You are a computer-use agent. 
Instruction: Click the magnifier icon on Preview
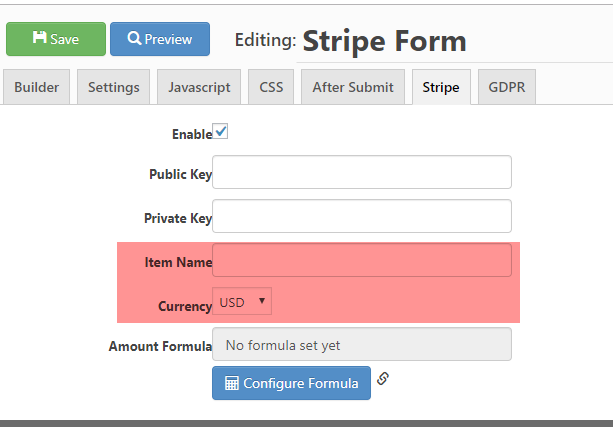tap(134, 38)
